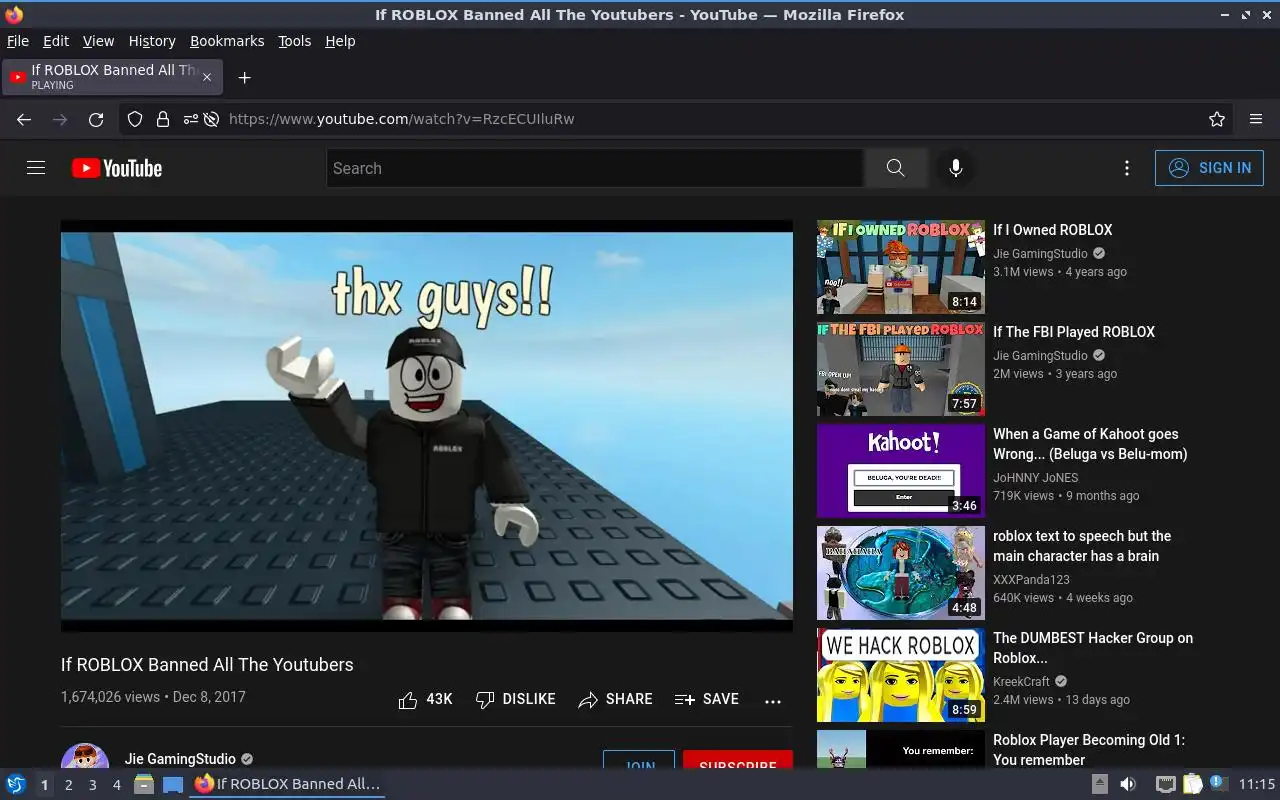Click 'Roblox Player Becoming Old 1' title
Image resolution: width=1280 pixels, height=800 pixels.
tap(1089, 750)
